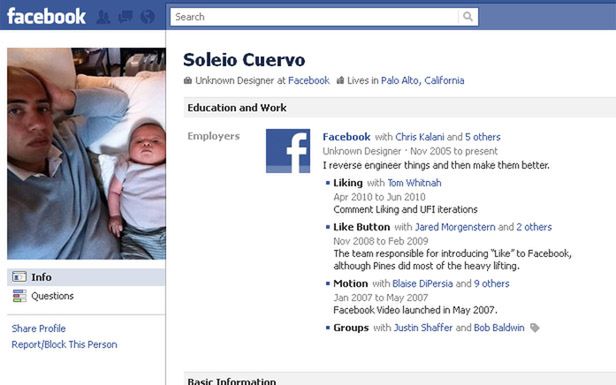Screen dimensions: 616x385
Task: Open the messages icon in header
Action: pyautogui.click(x=126, y=16)
